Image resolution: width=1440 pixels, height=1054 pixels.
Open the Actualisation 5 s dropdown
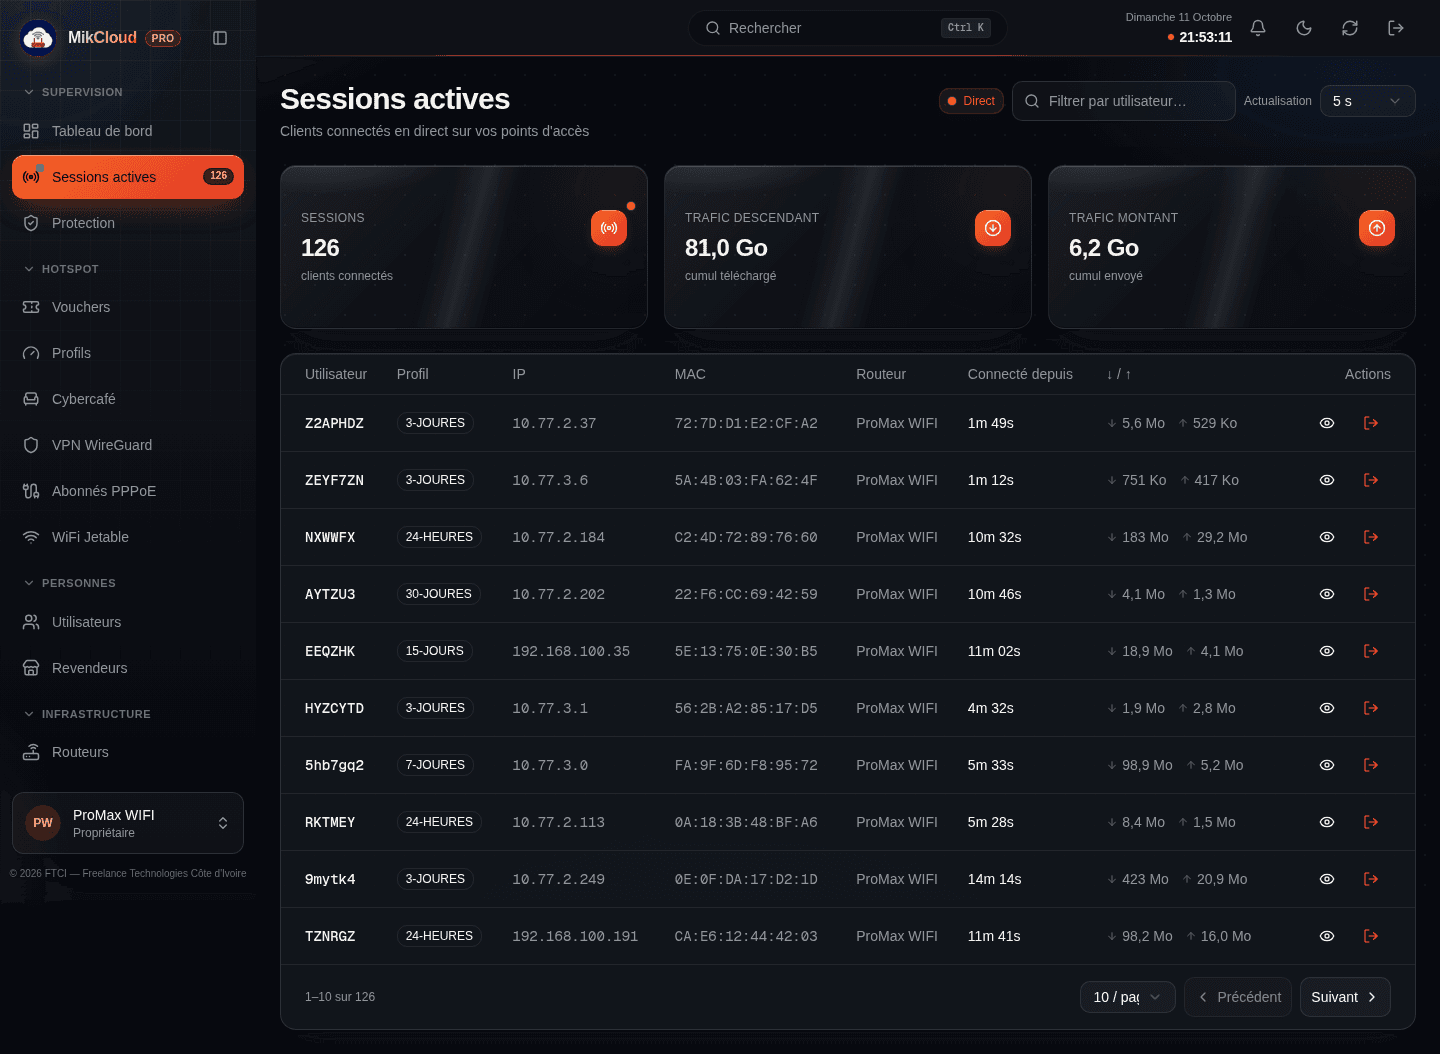1367,101
